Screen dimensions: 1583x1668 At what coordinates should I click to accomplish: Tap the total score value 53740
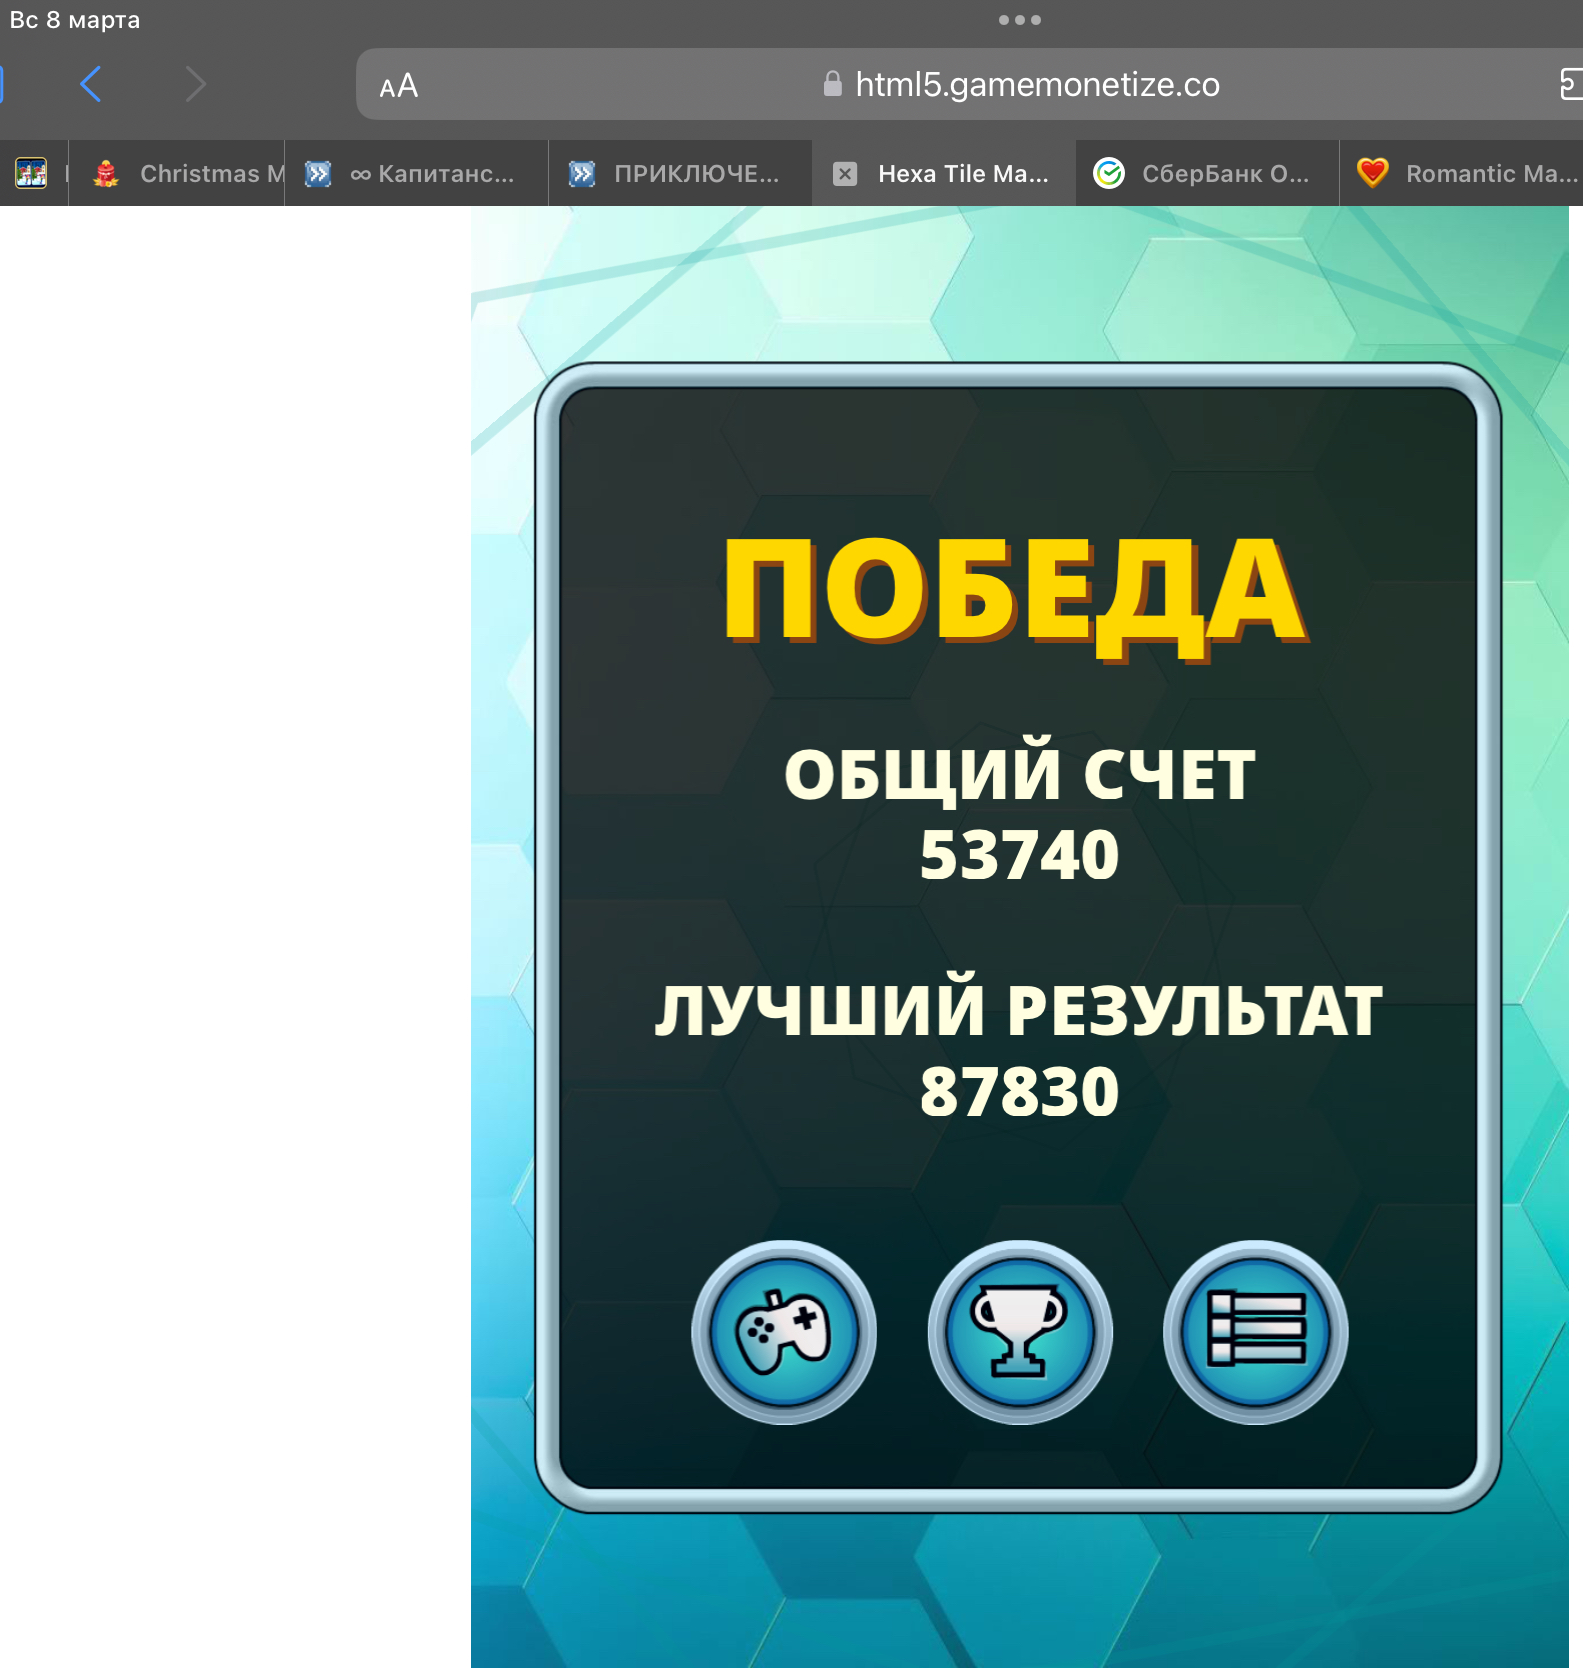tap(1019, 855)
